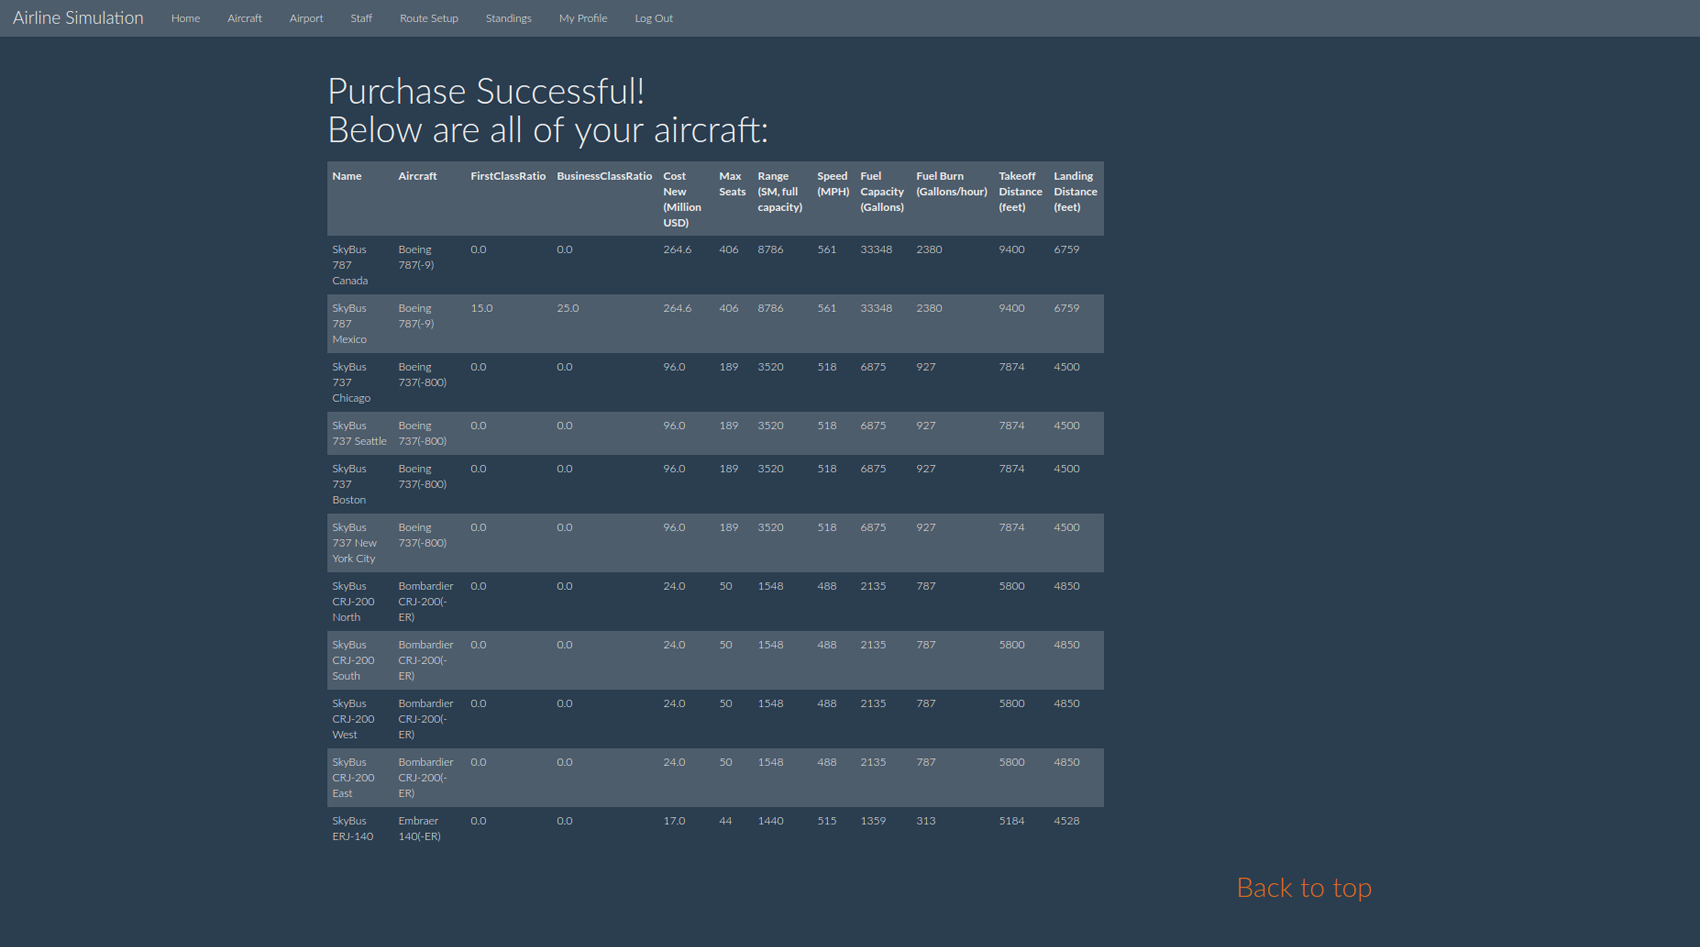Click the SkyBus 737 Seattle name cell
Screen dimensions: 1700x947
click(359, 433)
